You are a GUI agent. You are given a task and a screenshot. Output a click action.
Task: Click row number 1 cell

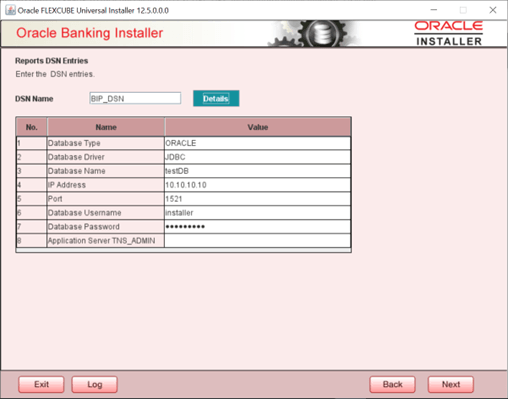coord(32,143)
